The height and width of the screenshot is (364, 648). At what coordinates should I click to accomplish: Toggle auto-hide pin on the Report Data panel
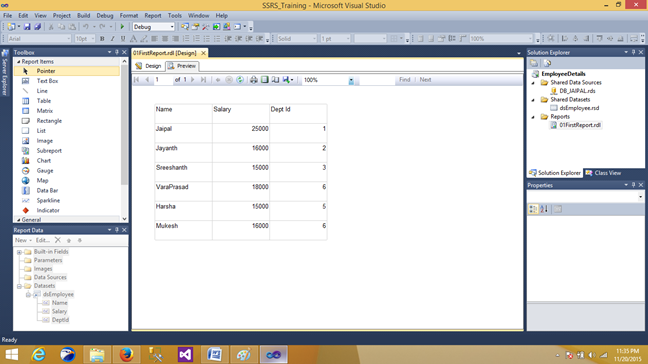[117, 230]
